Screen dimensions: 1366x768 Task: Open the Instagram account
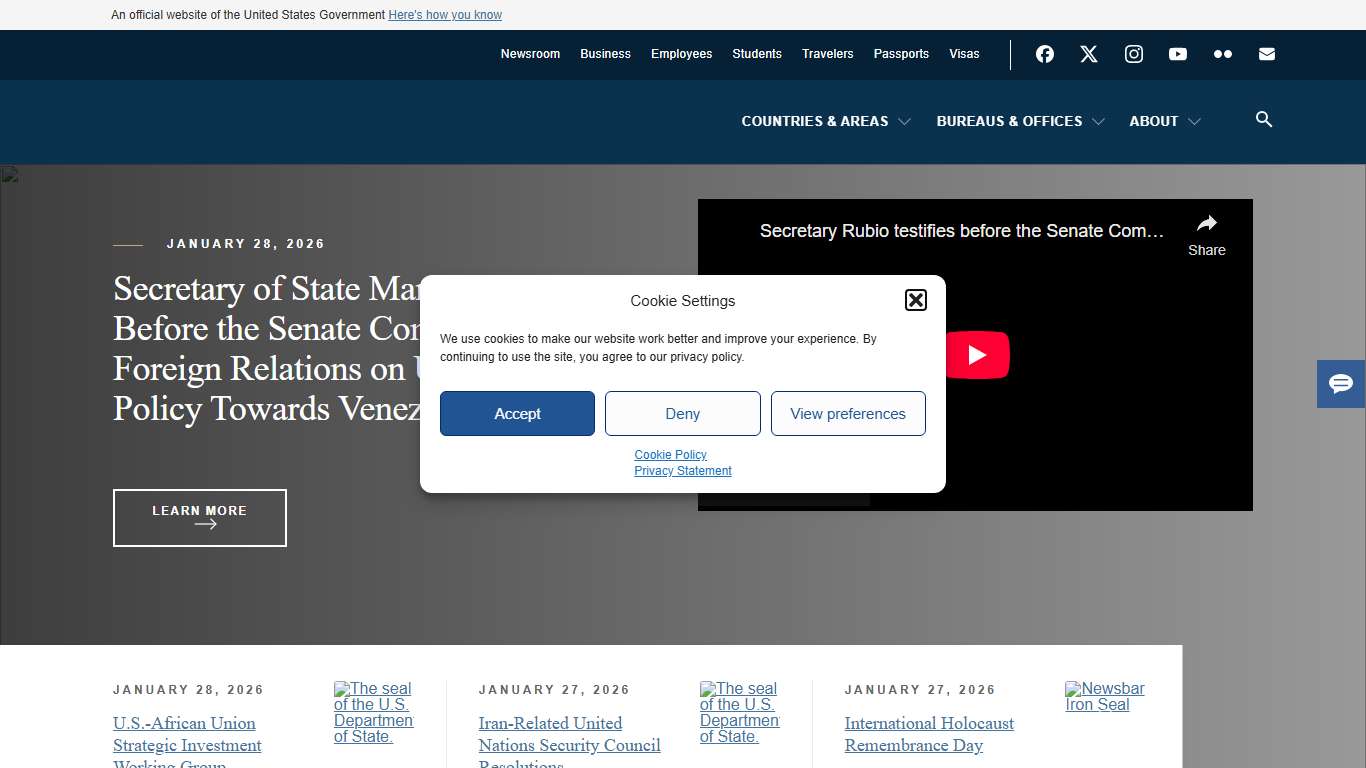point(1133,54)
